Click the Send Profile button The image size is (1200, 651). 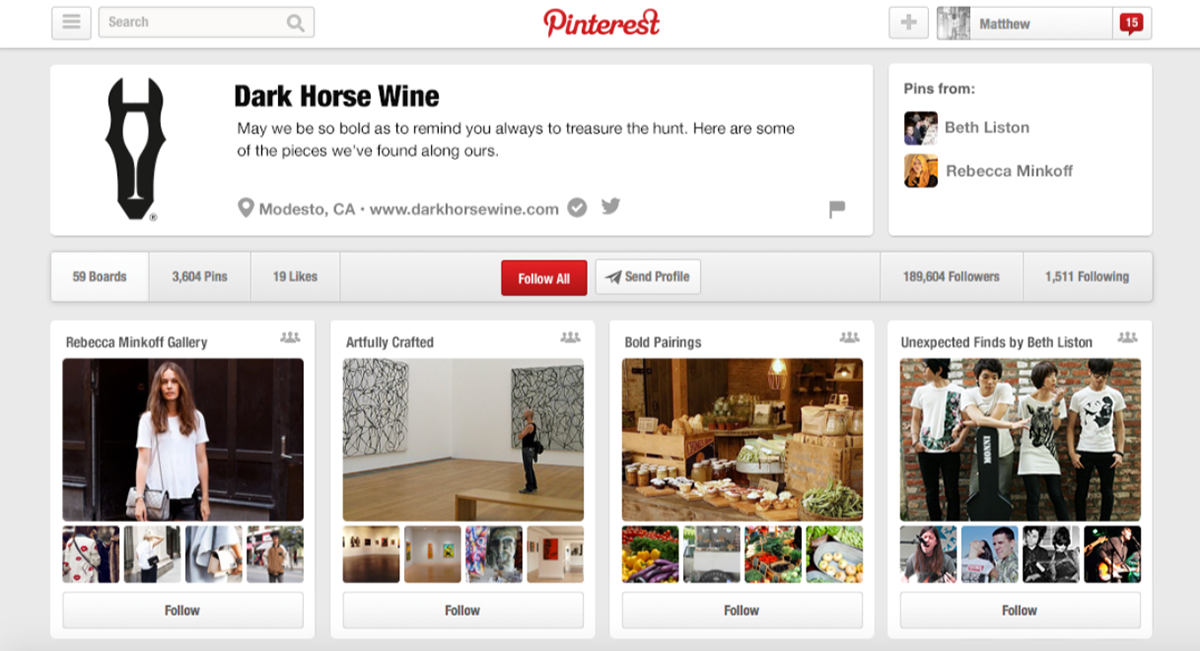tap(648, 277)
